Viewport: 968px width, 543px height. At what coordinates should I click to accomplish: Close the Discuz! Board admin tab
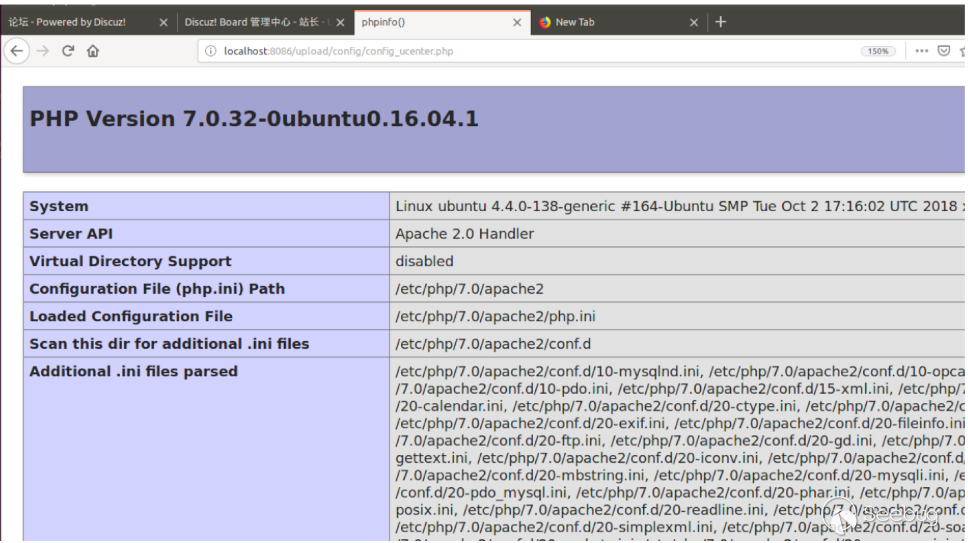(340, 22)
